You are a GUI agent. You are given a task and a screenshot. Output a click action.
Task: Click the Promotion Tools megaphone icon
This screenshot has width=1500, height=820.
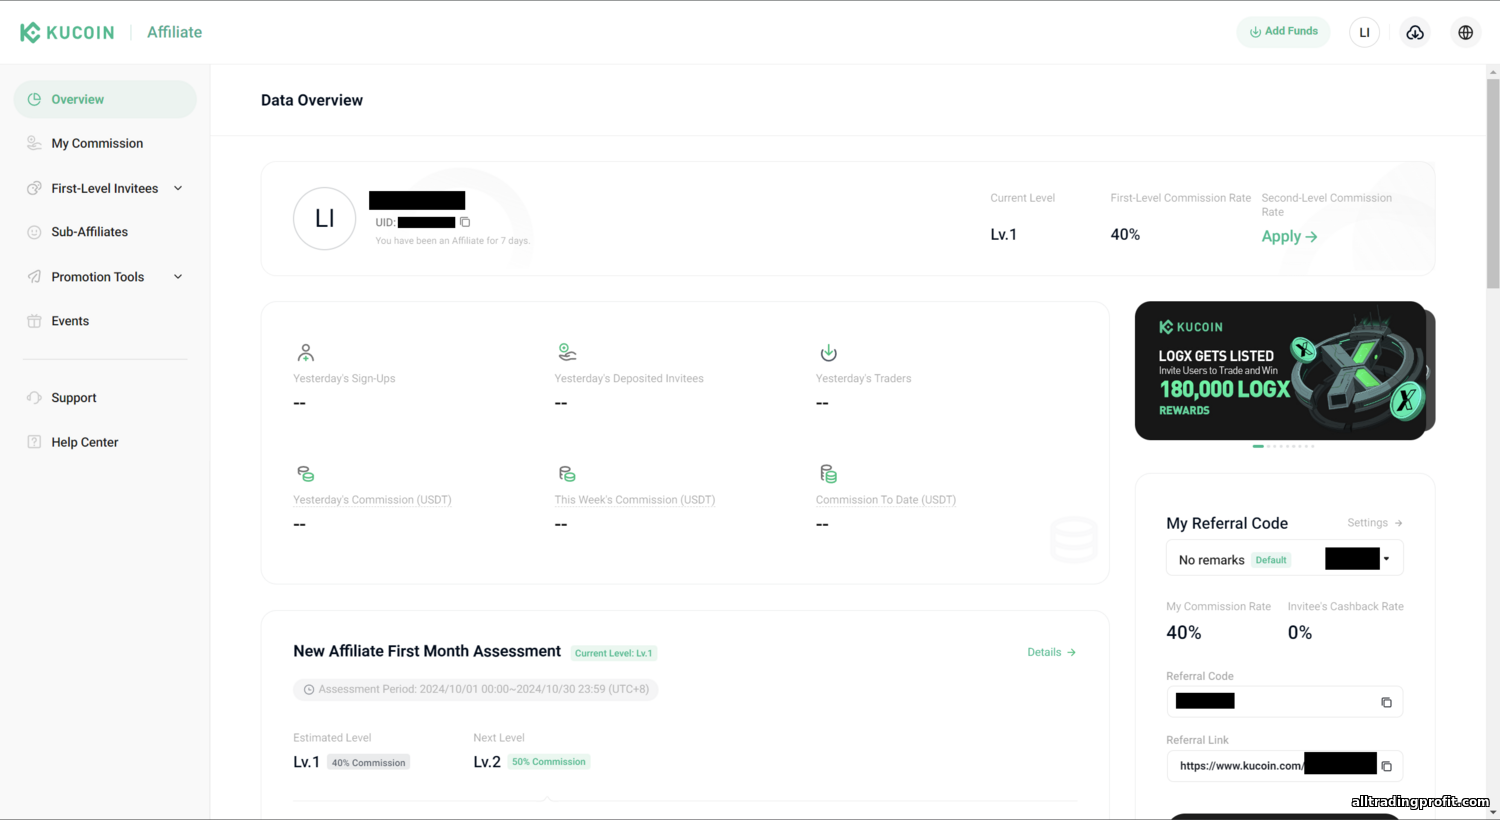pos(34,277)
